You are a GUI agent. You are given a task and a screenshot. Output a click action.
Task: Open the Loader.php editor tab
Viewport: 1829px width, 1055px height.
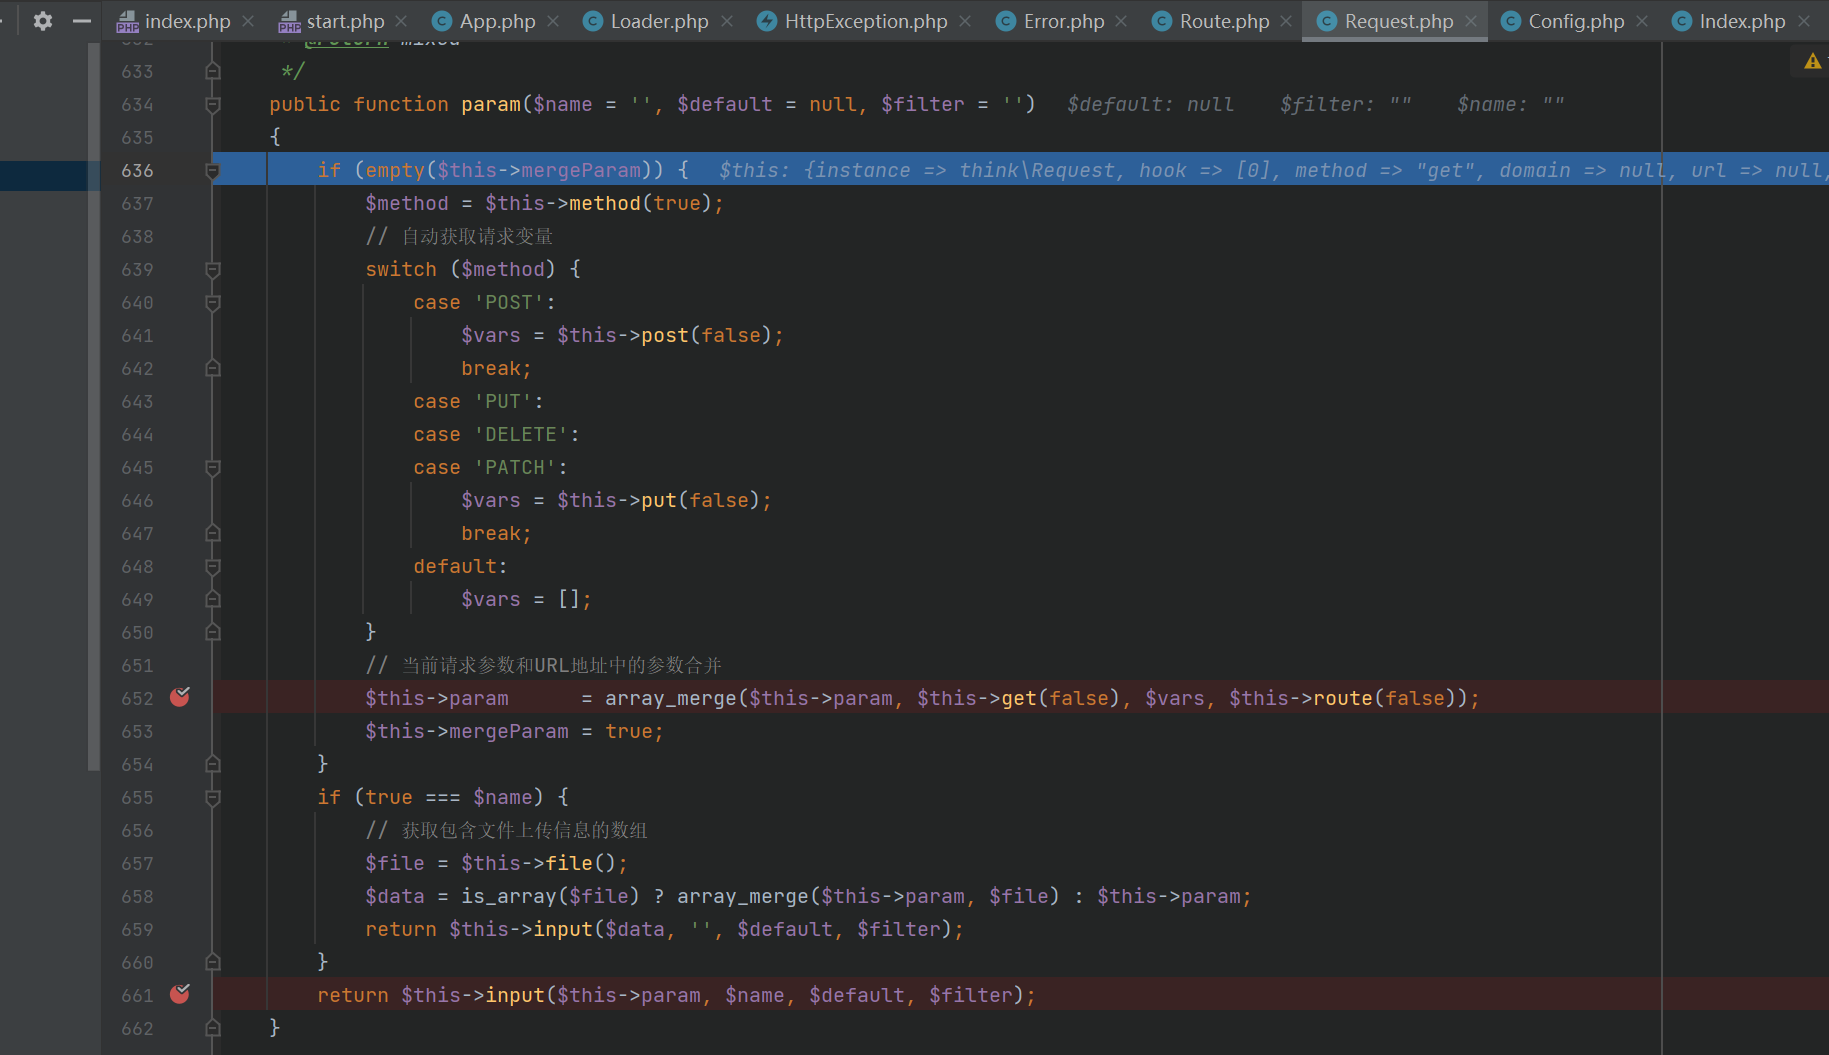(659, 21)
